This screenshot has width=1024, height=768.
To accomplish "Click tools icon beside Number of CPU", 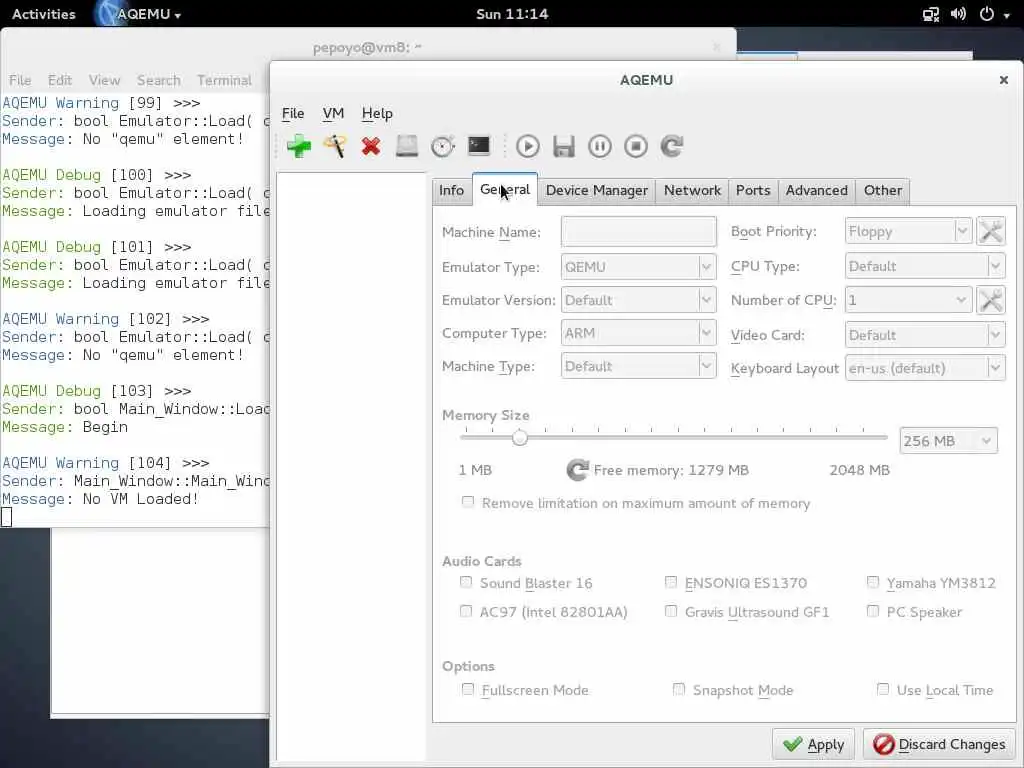I will click(x=991, y=300).
